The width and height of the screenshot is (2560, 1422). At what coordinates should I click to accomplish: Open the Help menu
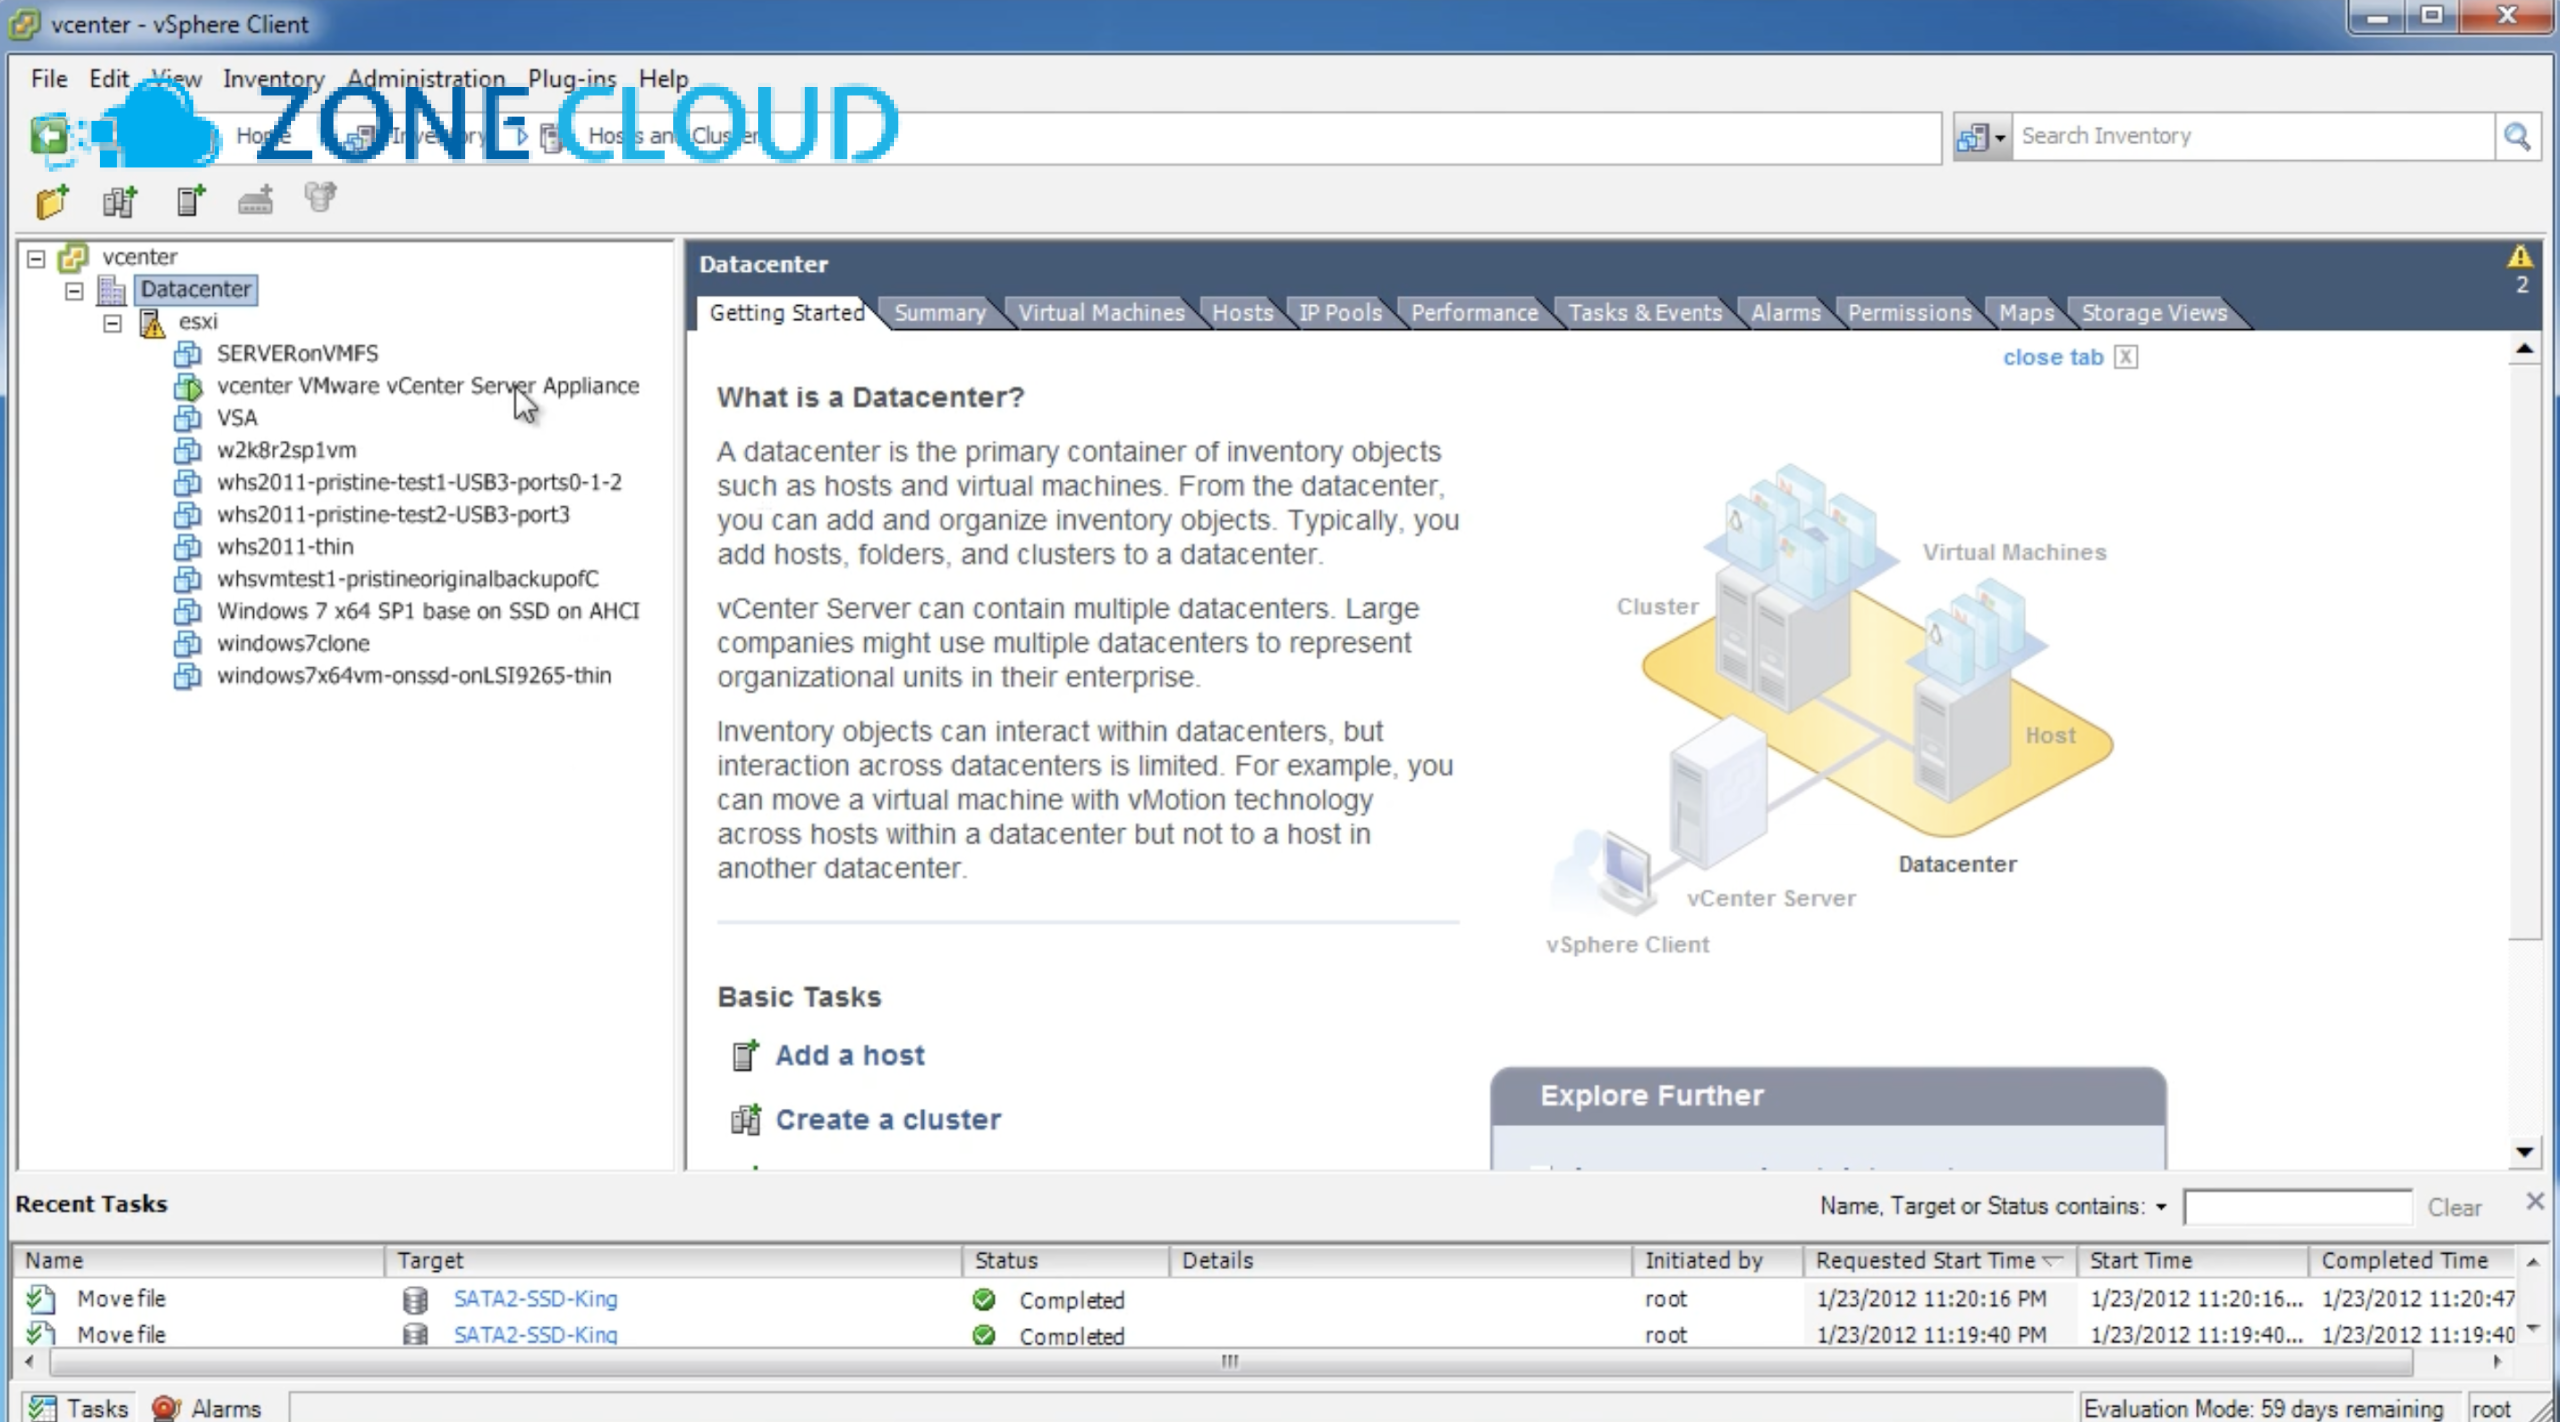[x=664, y=78]
